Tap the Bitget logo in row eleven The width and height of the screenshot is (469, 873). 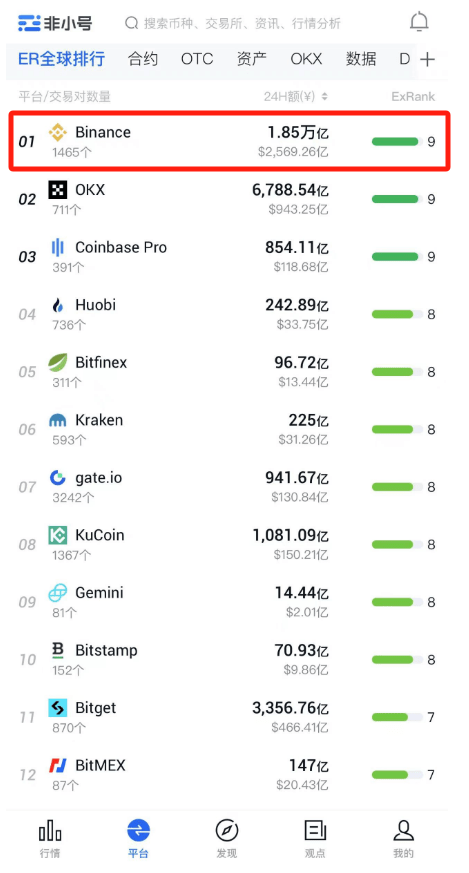point(58,708)
